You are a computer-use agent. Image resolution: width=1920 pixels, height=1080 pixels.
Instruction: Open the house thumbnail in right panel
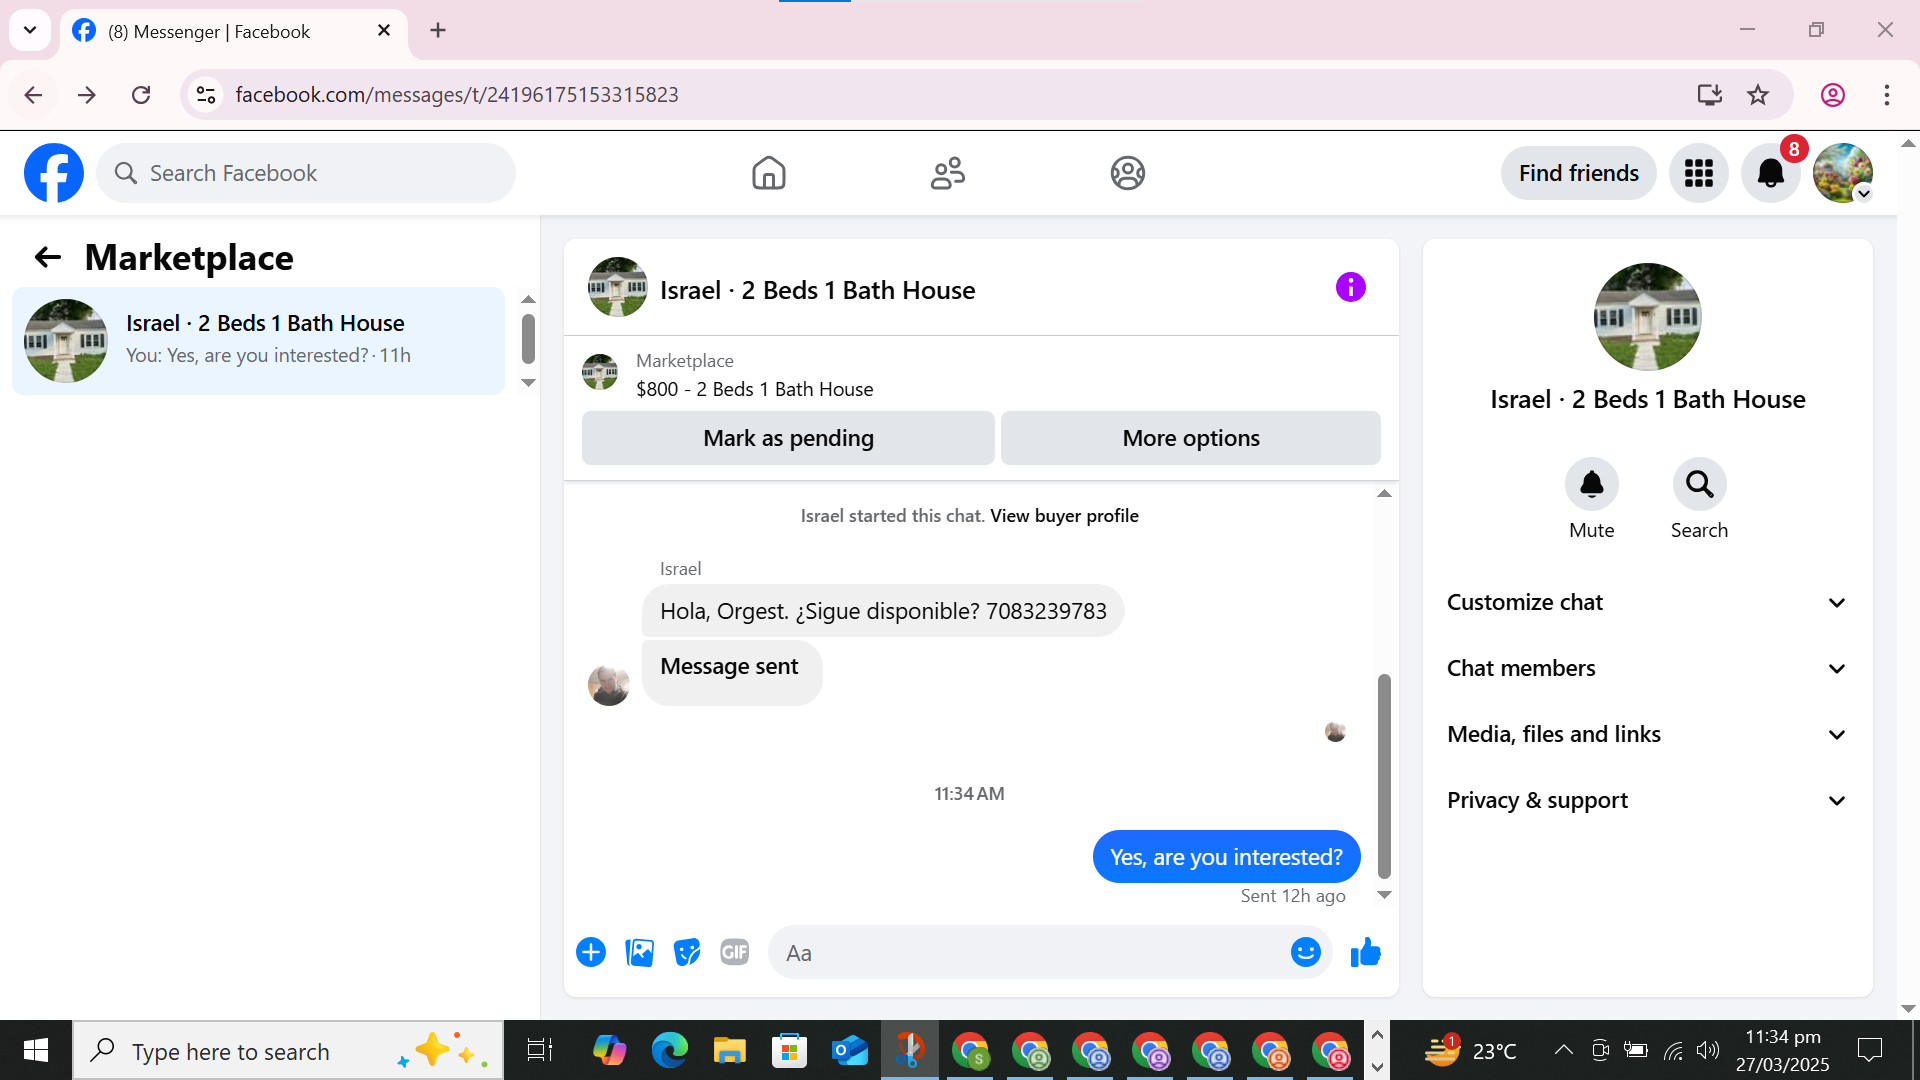pyautogui.click(x=1647, y=317)
